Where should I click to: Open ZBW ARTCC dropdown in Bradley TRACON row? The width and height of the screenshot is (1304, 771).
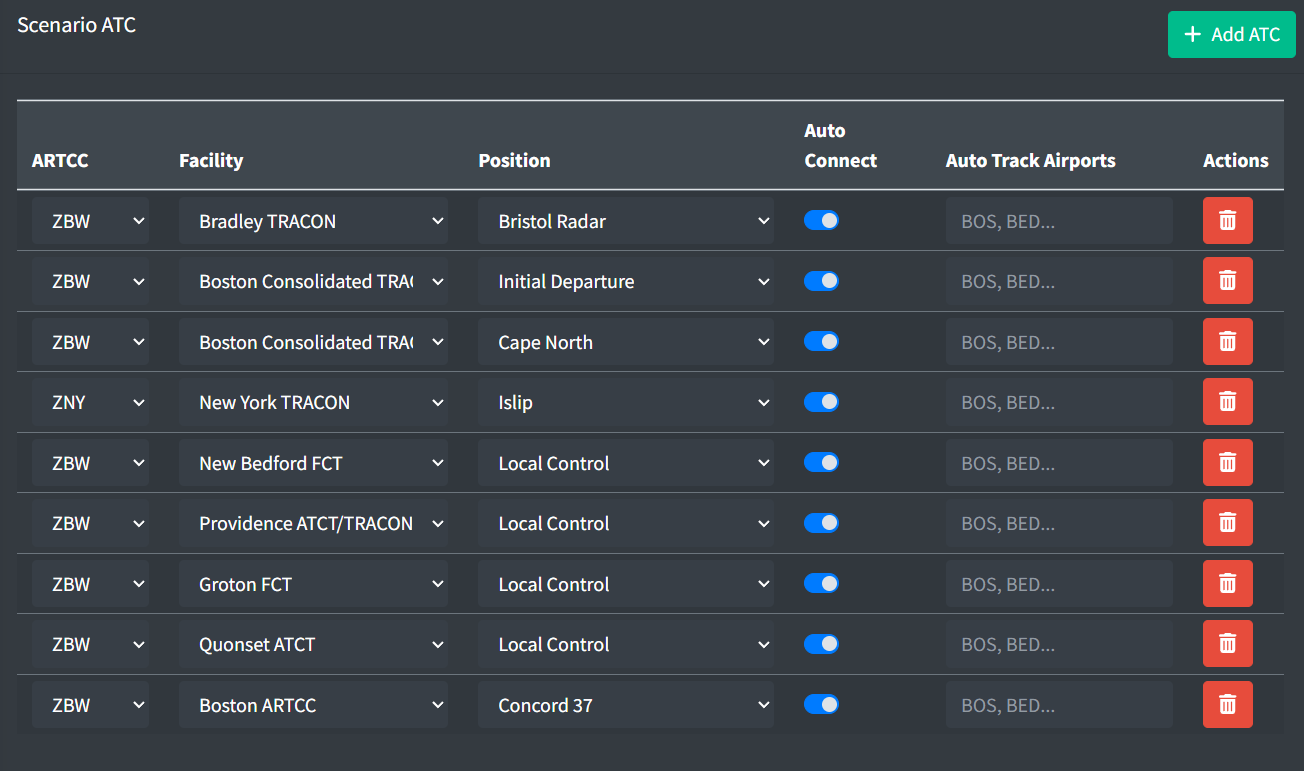90,221
